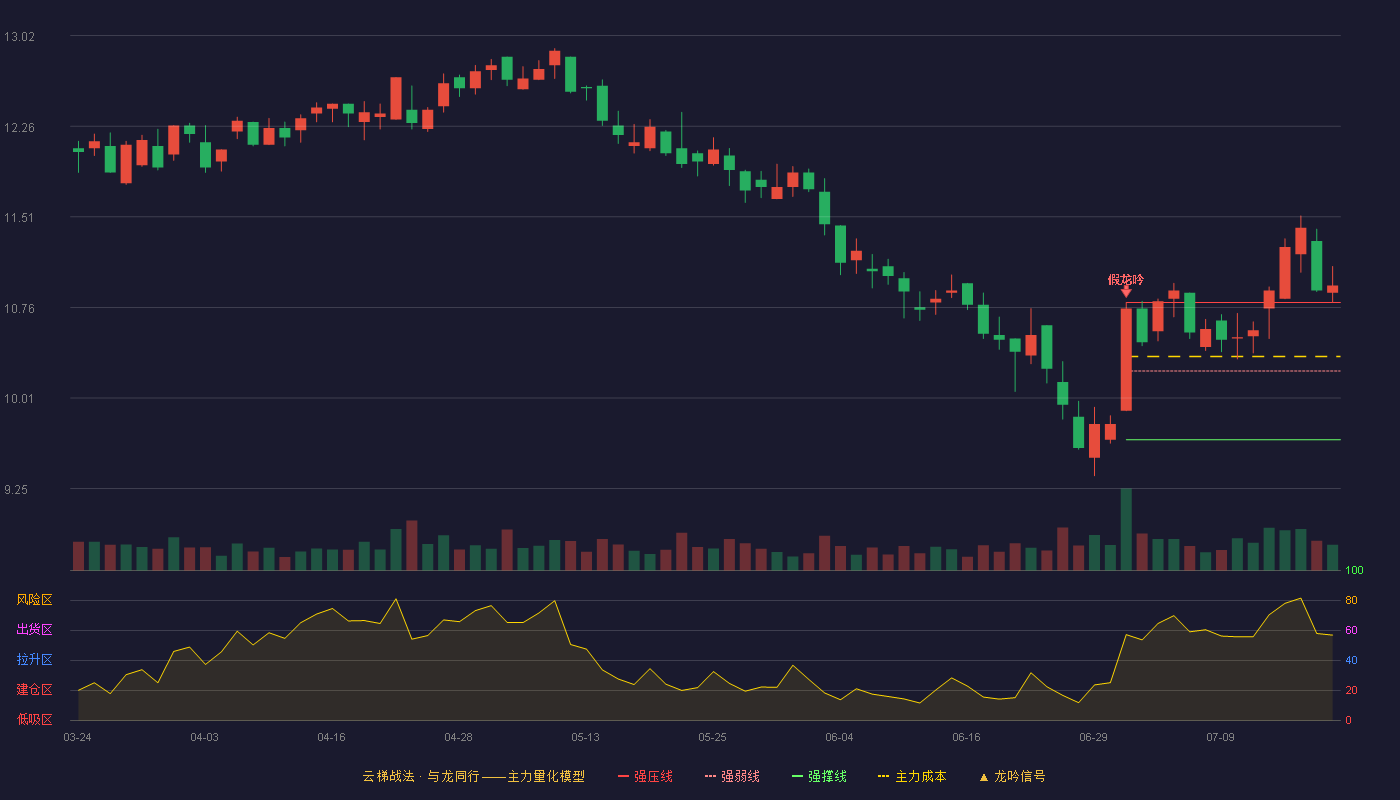Click the 11.51 price axis label

tap(19, 218)
